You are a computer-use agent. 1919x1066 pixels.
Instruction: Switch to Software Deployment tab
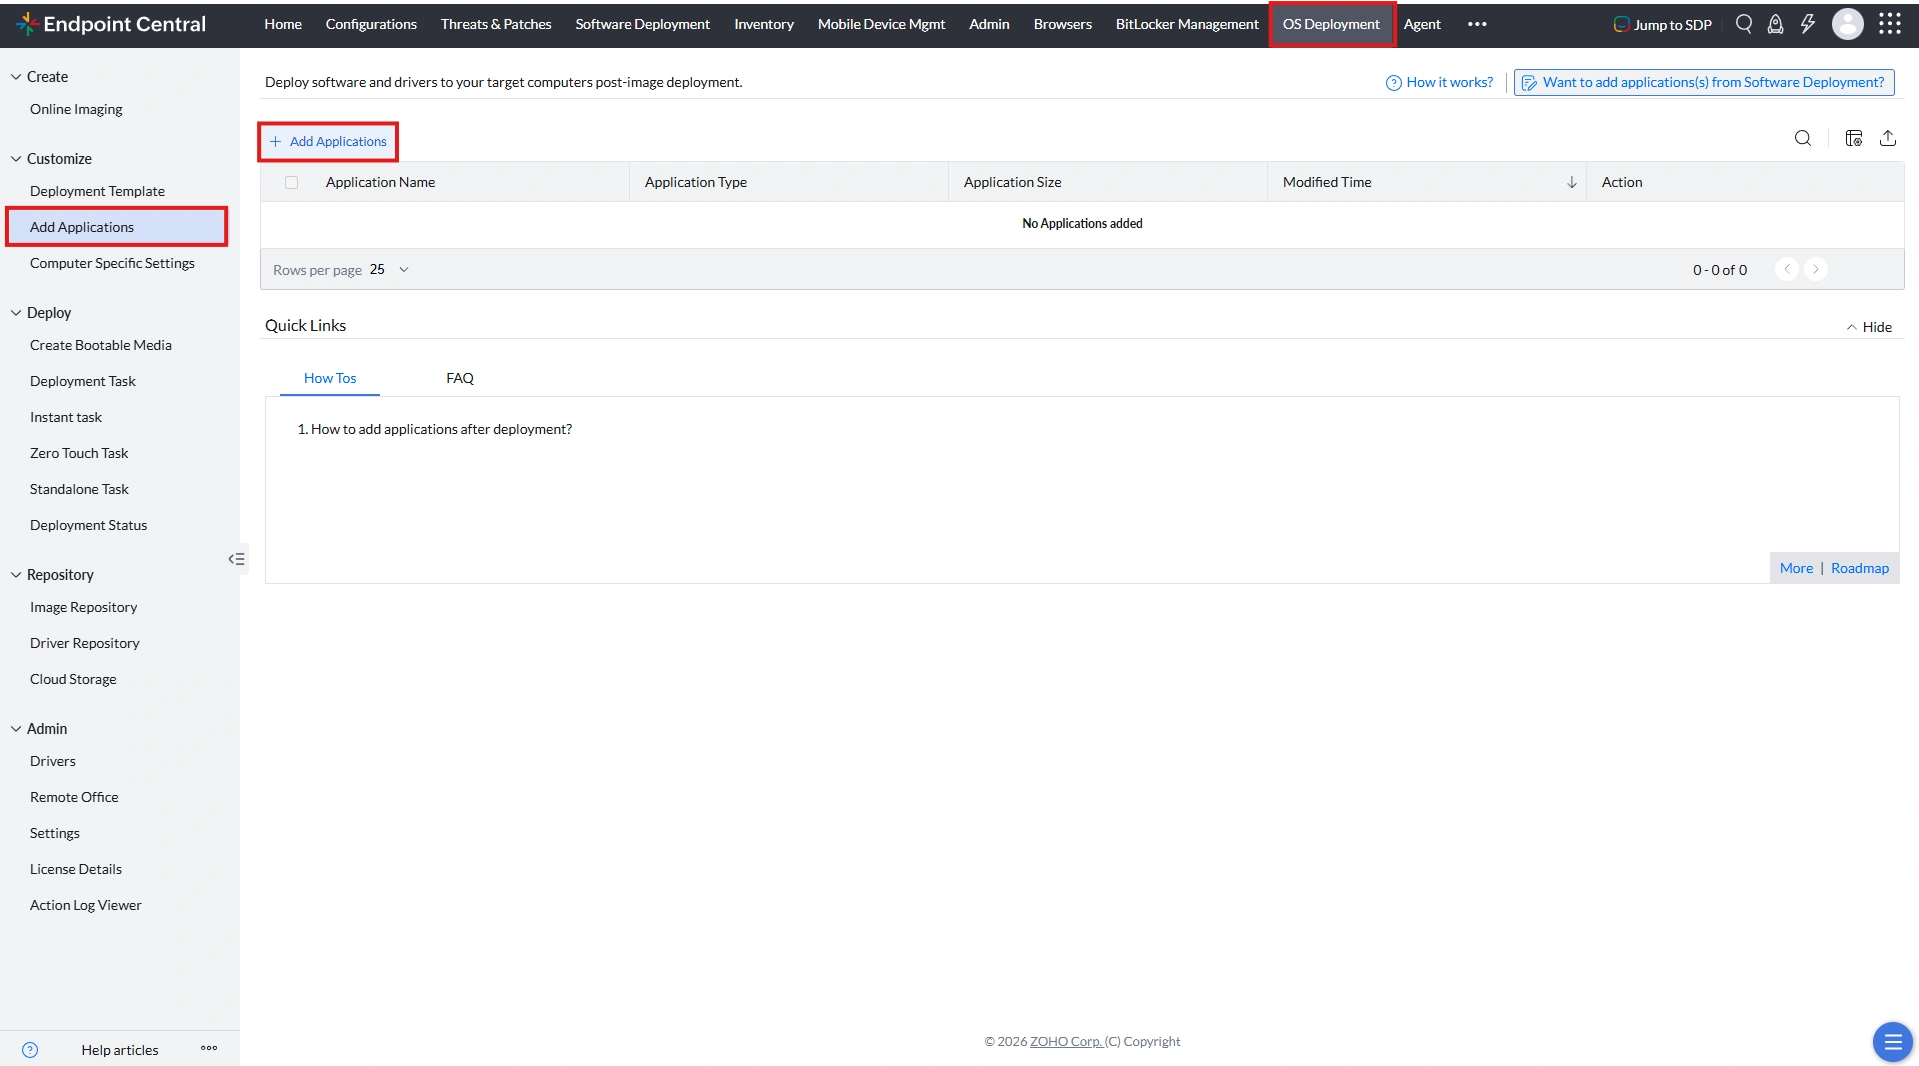[x=642, y=24]
